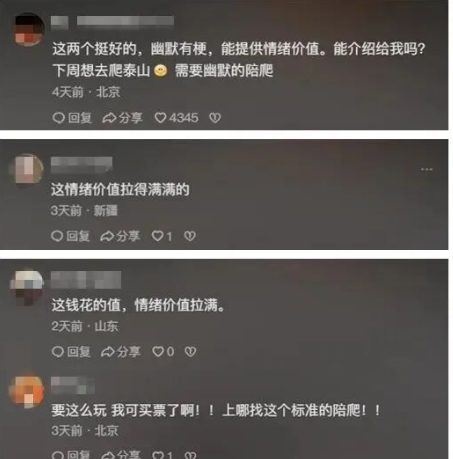This screenshot has height=459, width=453.
Task: Open blurred username above 这钱花的值 comment
Action: click(86, 279)
